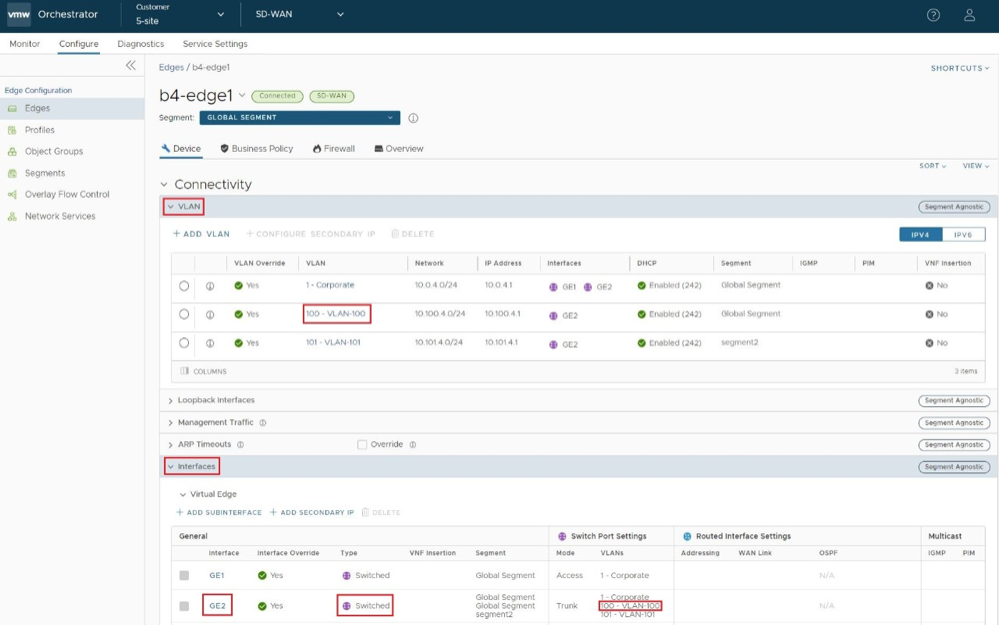Enable the ARP Timeouts Override checkbox

click(362, 445)
